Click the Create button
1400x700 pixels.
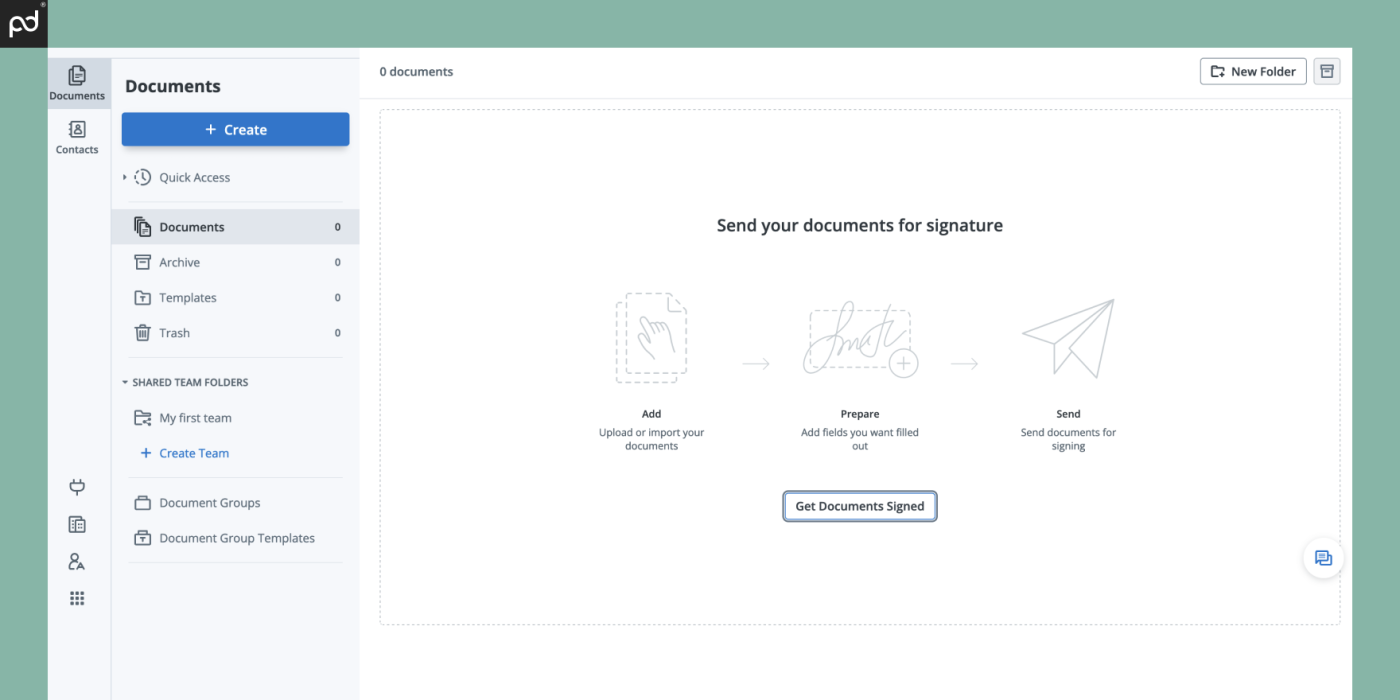point(235,129)
